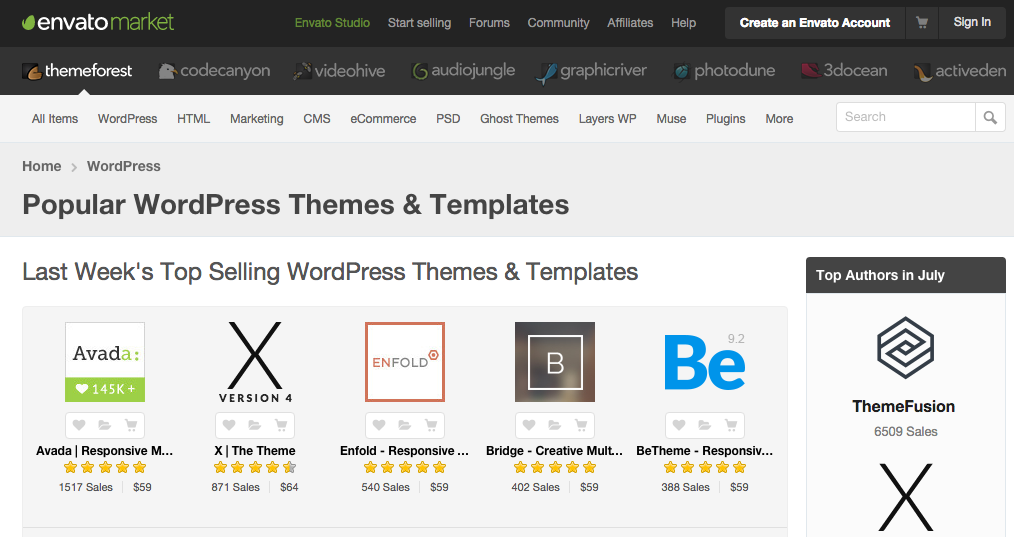The width and height of the screenshot is (1014, 537).
Task: Switch to themeforest marketplace
Action: (x=77, y=71)
